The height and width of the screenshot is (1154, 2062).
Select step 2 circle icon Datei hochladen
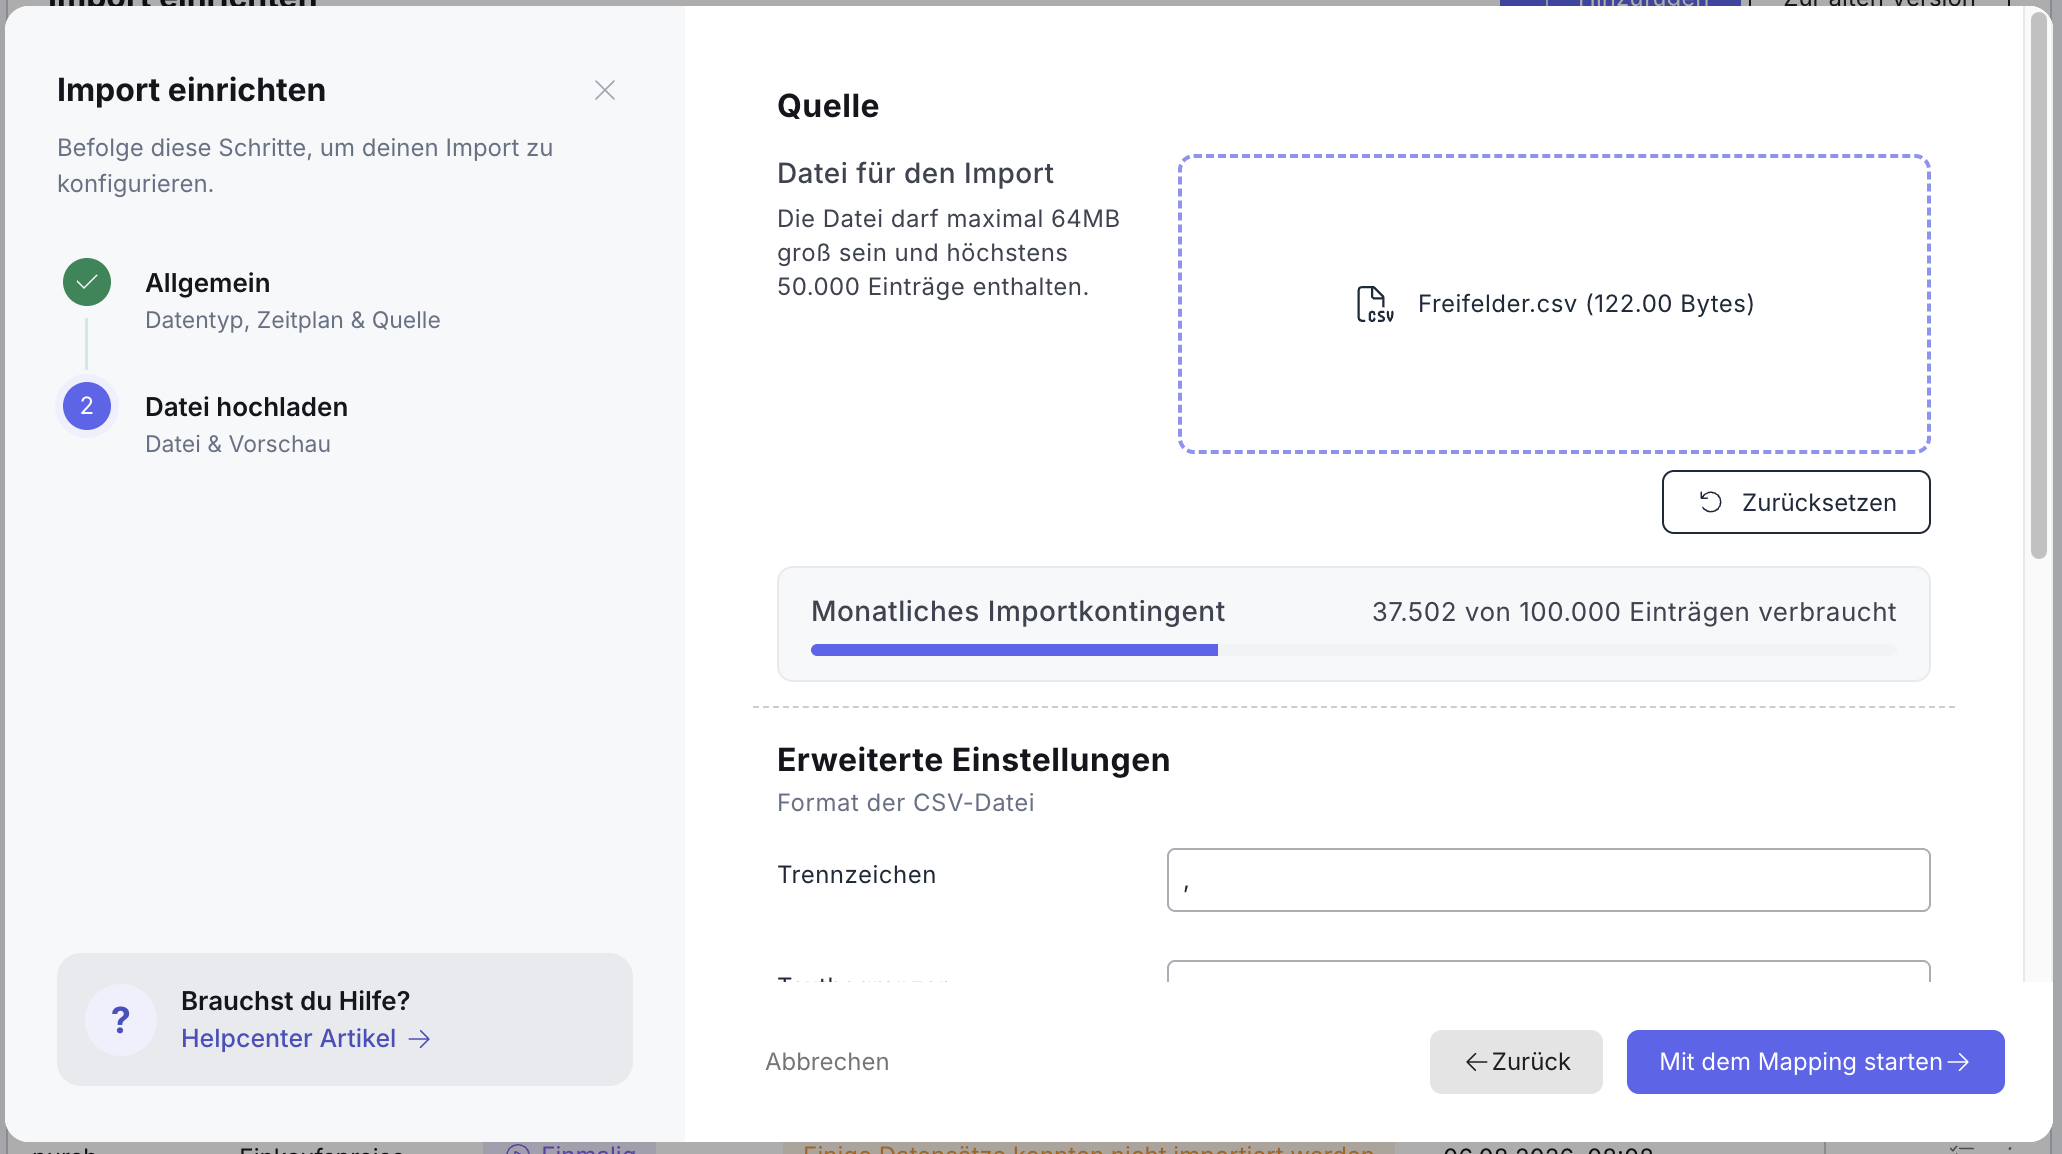(x=87, y=406)
